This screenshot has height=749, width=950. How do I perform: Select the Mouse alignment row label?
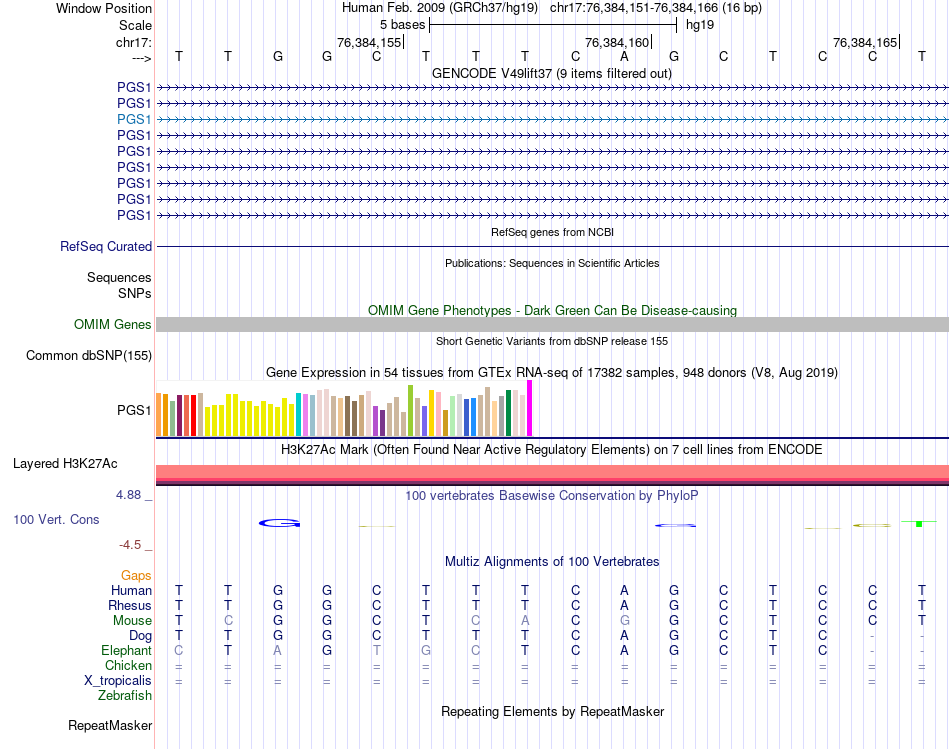(x=132, y=621)
